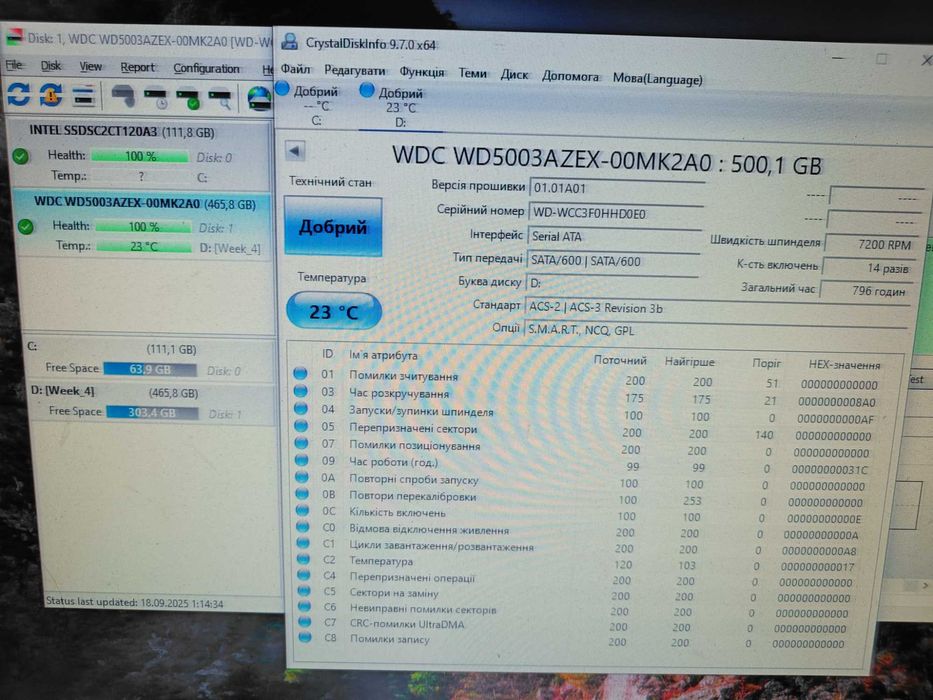Image resolution: width=933 pixels, height=700 pixels.
Task: Open the Редагувати menu
Action: pyautogui.click(x=355, y=70)
